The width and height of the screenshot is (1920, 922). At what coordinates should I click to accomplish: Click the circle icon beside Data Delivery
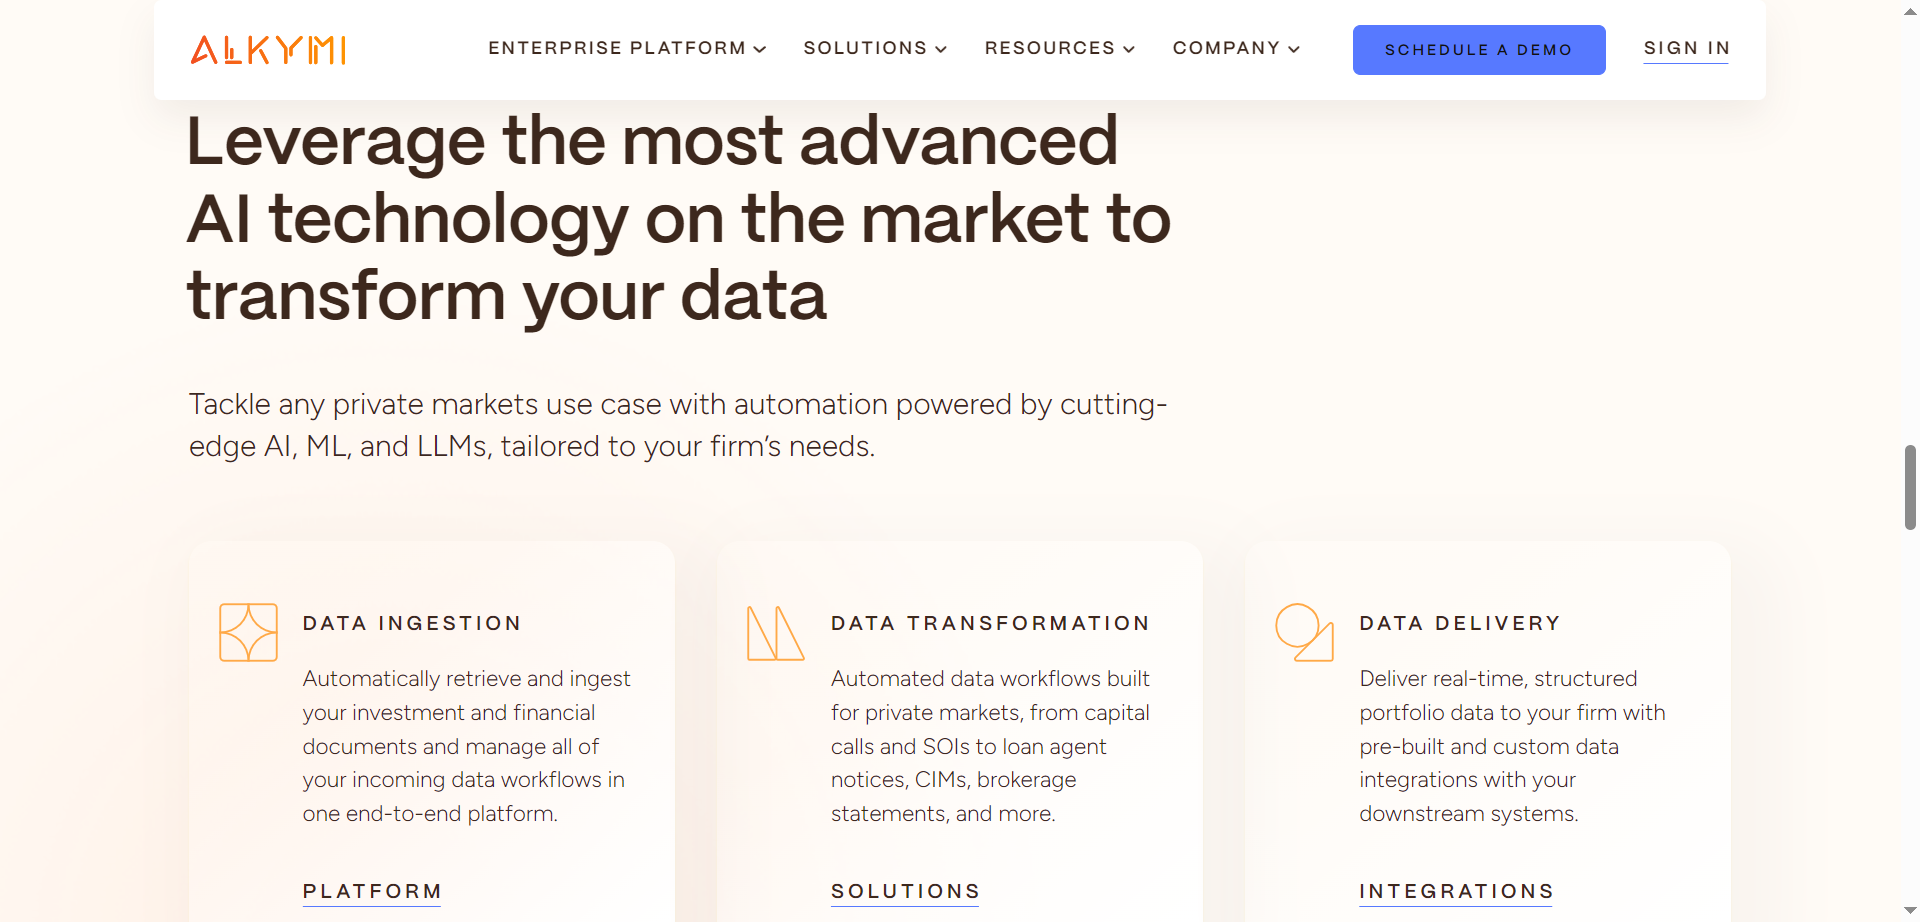[1304, 632]
